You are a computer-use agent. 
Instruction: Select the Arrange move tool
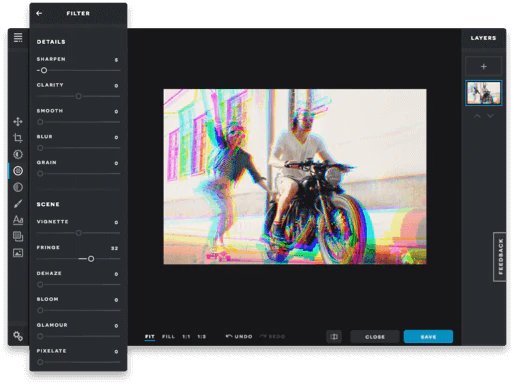(x=18, y=122)
